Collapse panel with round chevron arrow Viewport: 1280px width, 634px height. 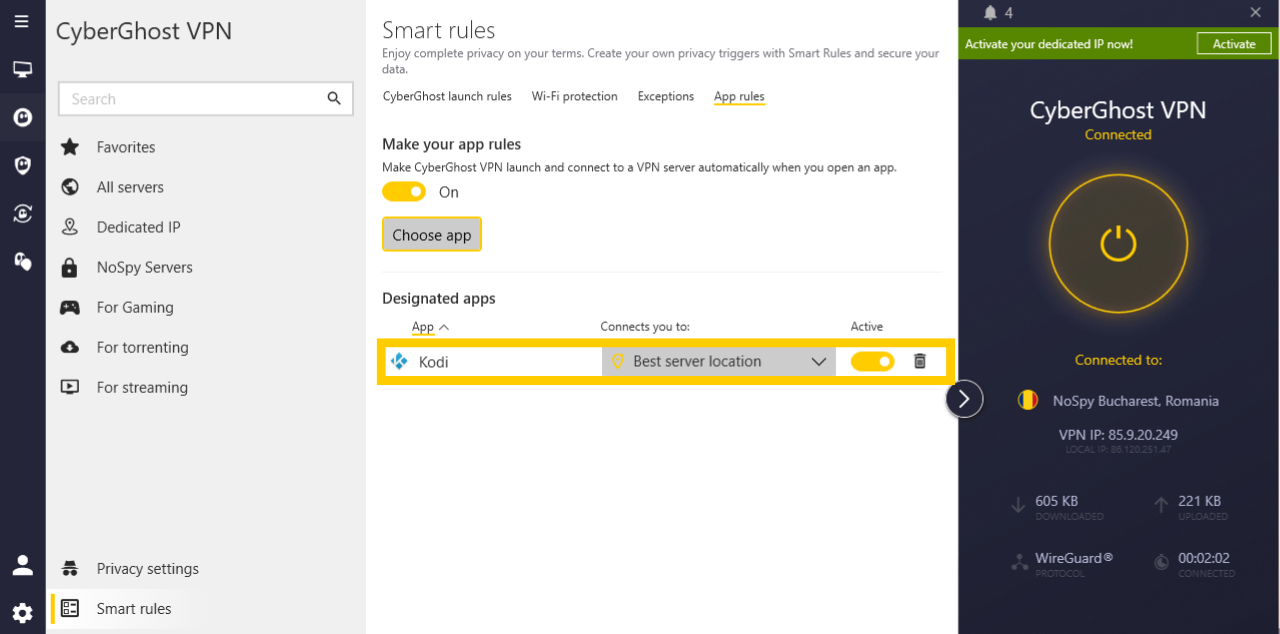964,399
